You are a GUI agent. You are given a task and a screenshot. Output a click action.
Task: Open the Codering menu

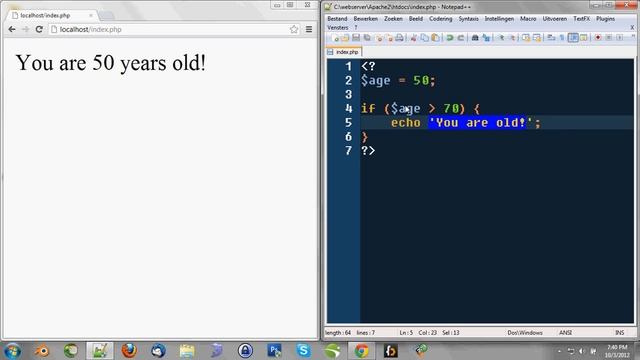click(x=440, y=19)
